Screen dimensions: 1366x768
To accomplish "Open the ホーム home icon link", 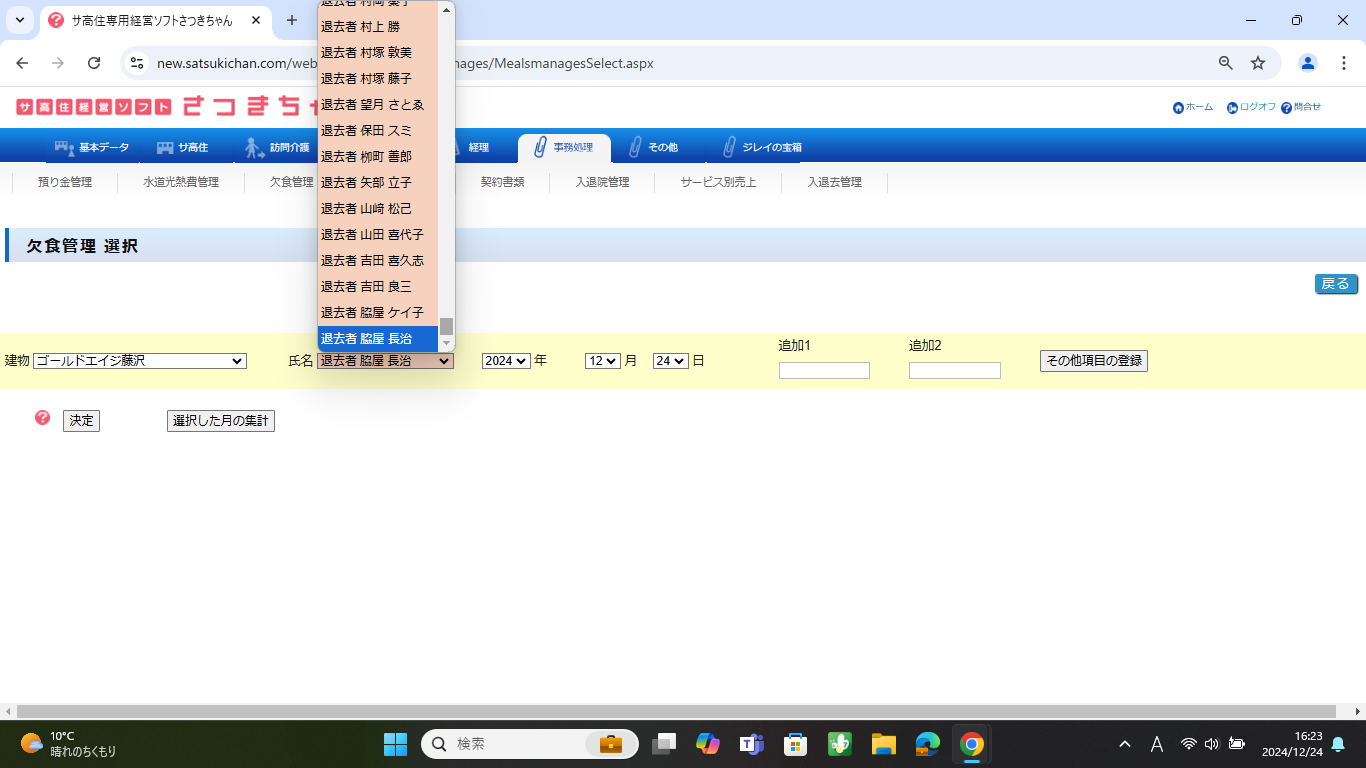I will tap(1192, 107).
